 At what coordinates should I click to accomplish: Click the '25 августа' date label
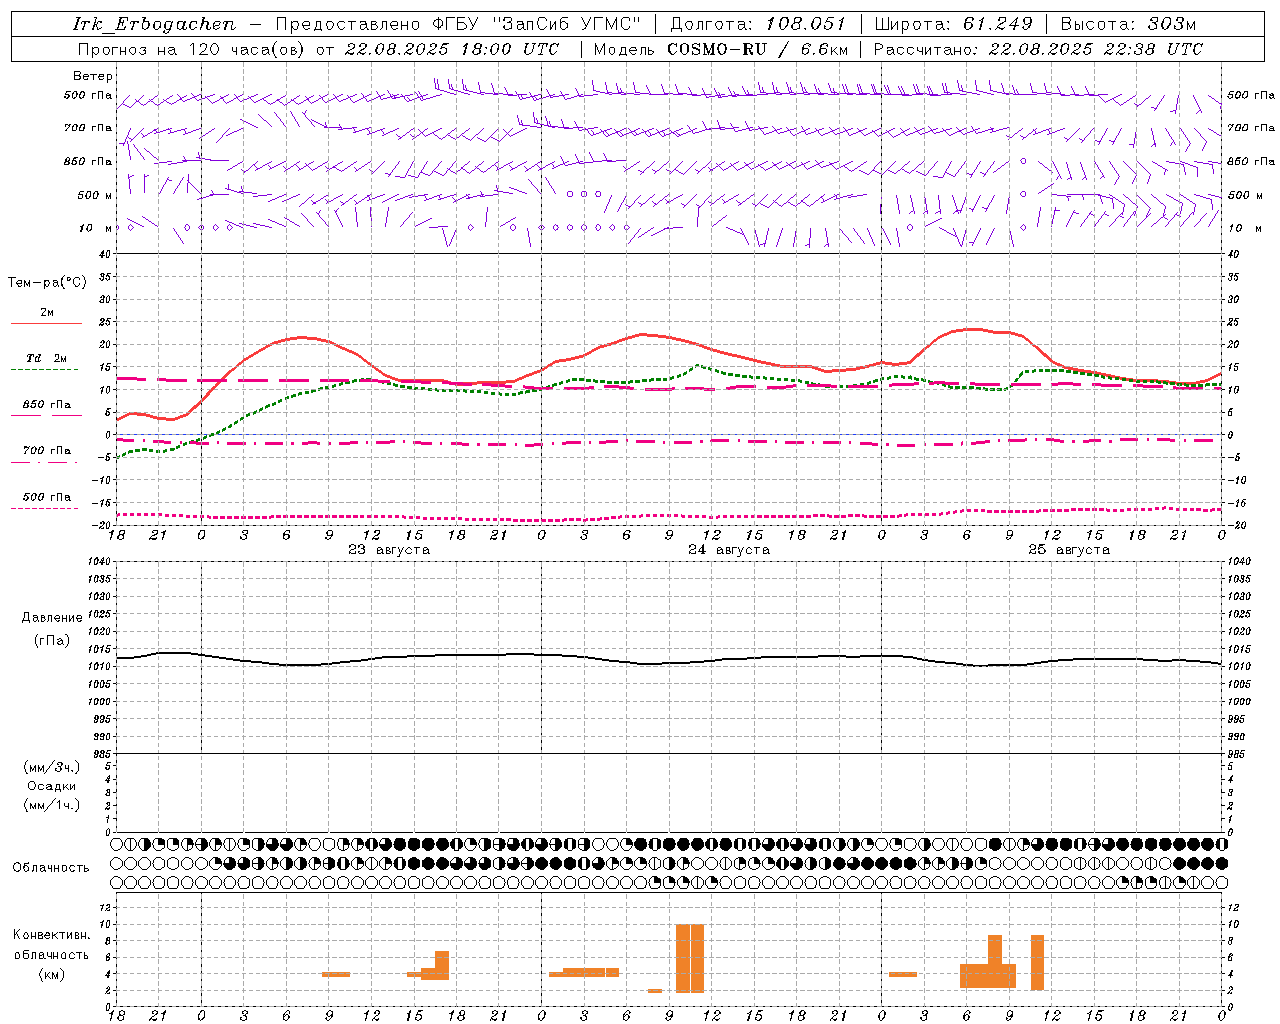point(1069,550)
